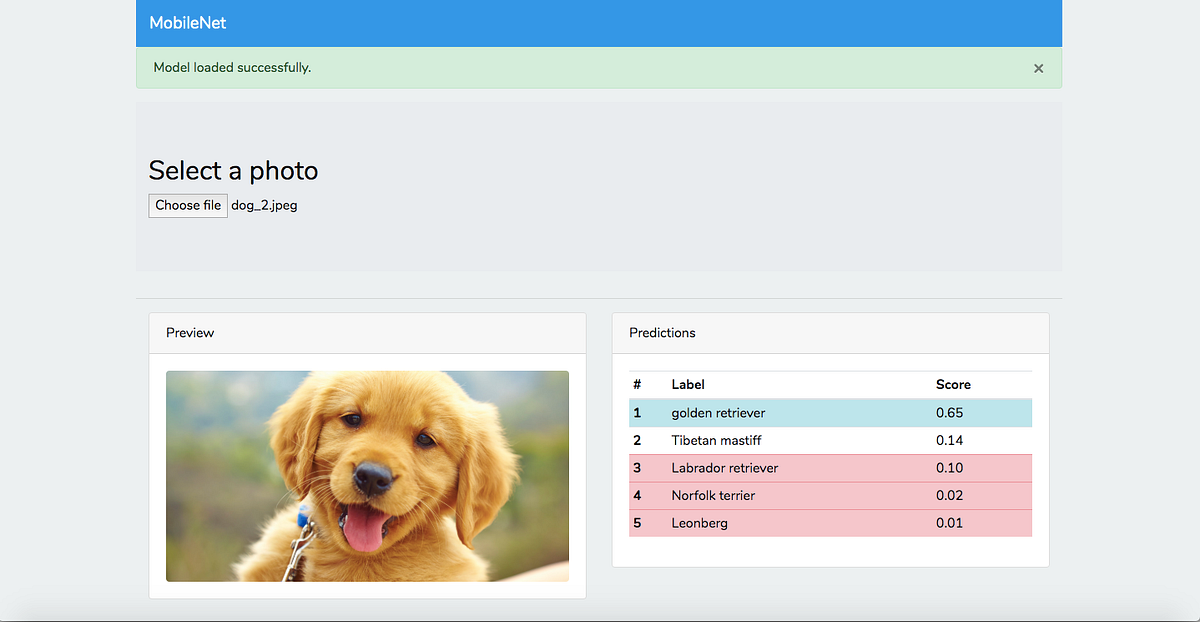Select the dog_2.jpeg filename text

263,205
